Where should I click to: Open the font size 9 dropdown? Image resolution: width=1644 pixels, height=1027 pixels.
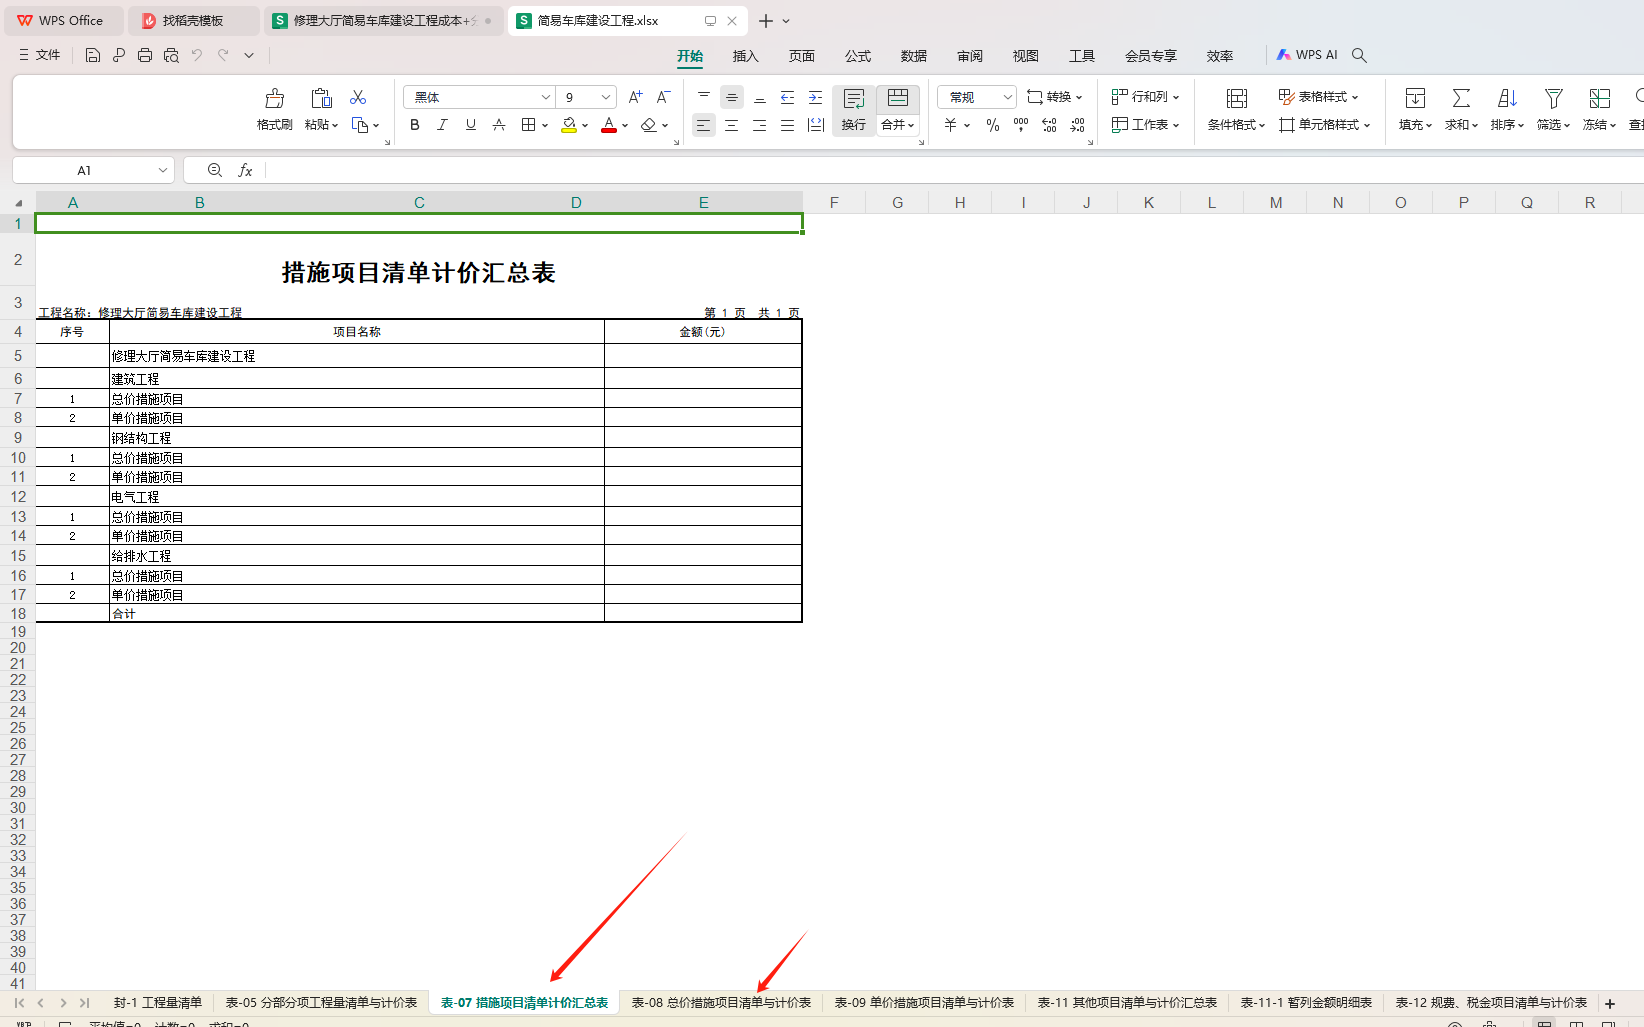(606, 97)
